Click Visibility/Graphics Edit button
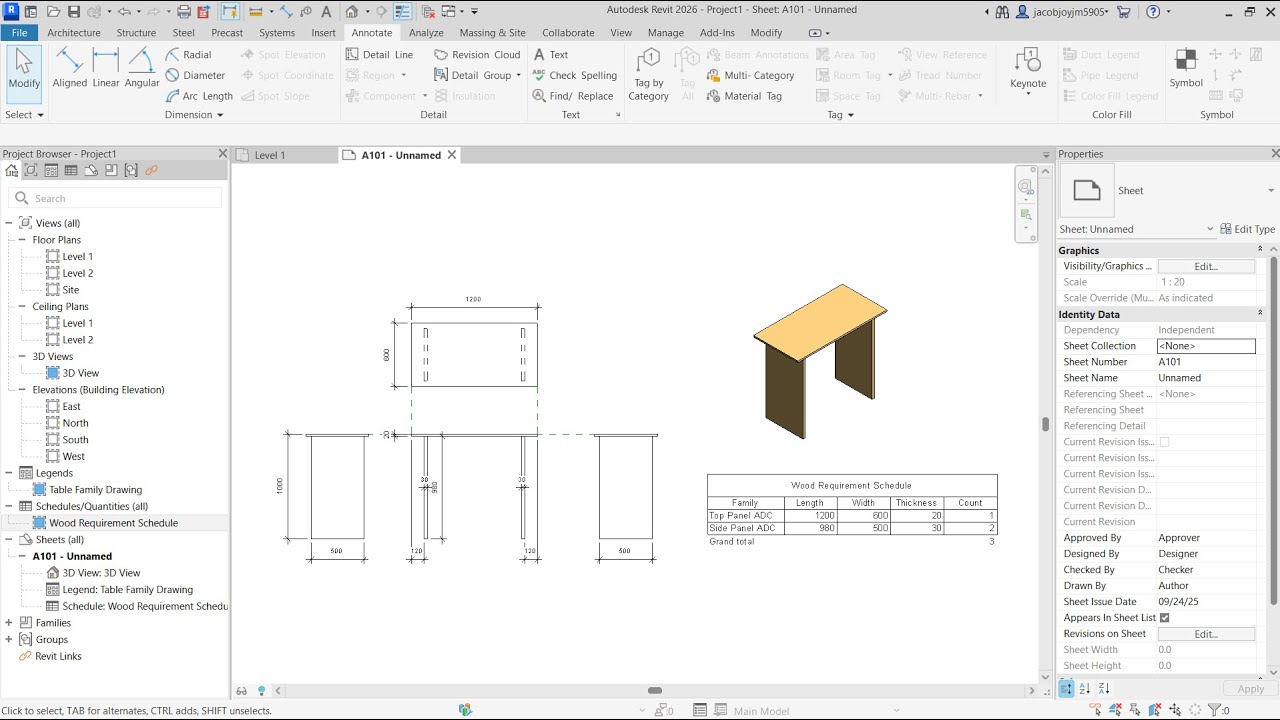The width and height of the screenshot is (1280, 720). pos(1206,266)
